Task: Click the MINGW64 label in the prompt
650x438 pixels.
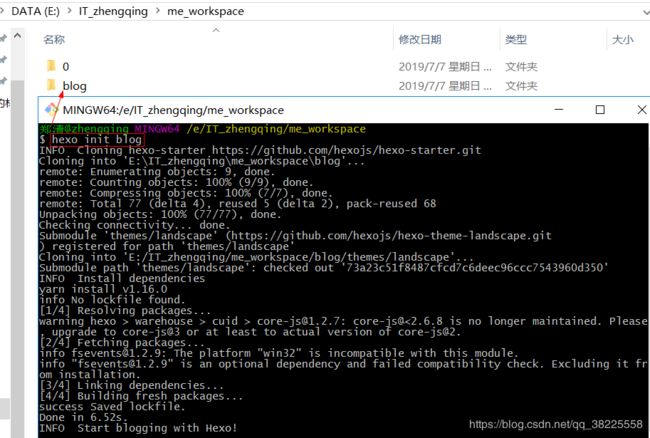Action: (x=157, y=129)
